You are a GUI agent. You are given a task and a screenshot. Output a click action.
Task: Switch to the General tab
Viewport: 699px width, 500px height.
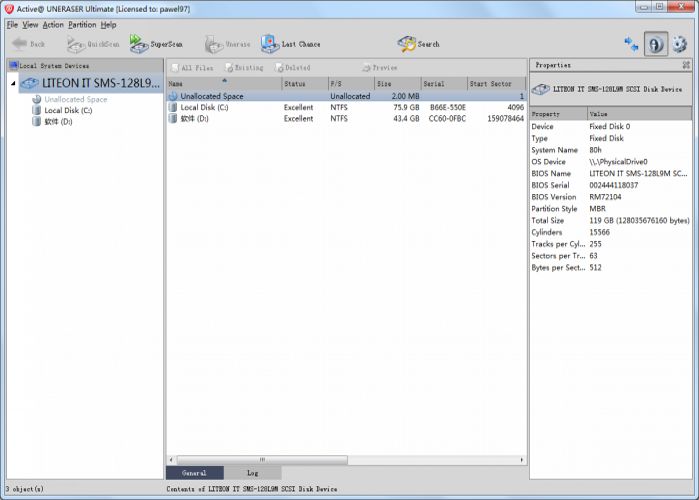(x=194, y=473)
